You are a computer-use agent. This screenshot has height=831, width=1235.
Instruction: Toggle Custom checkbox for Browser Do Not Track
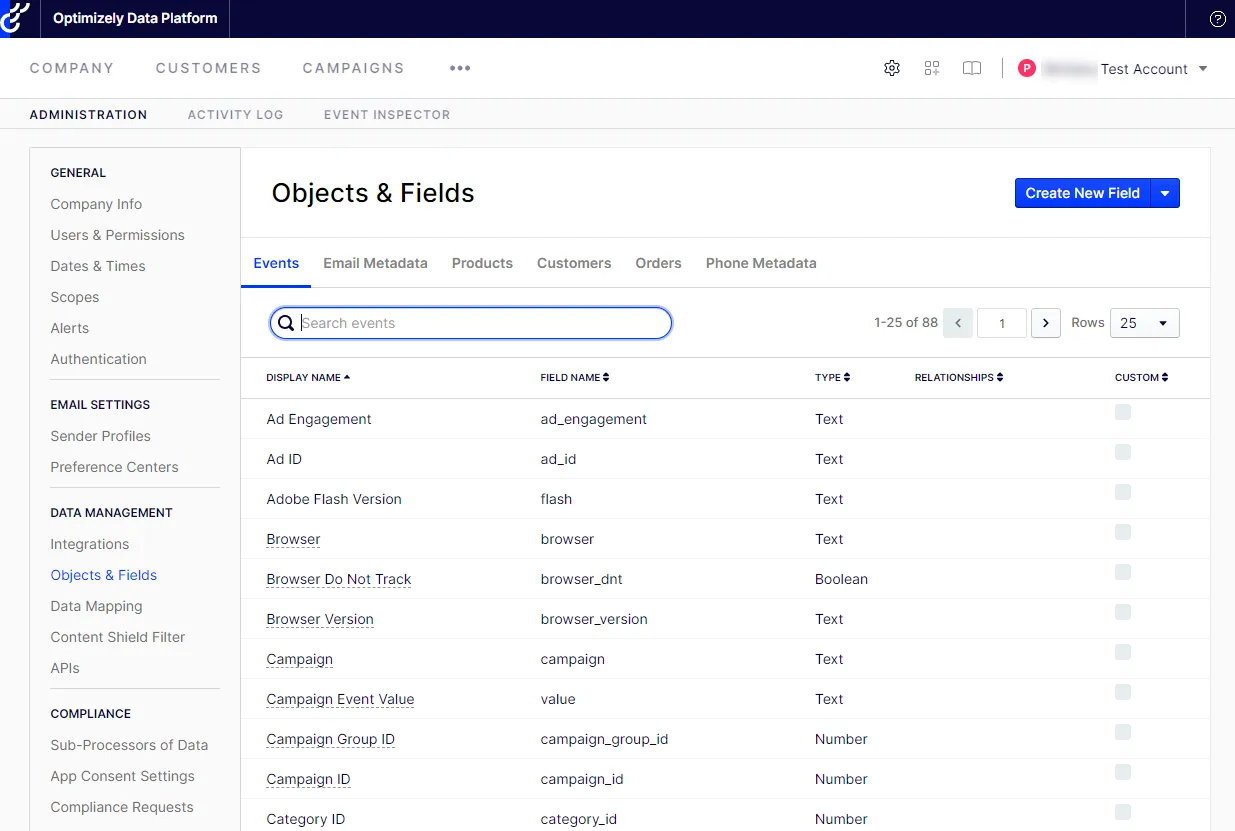coord(1123,572)
